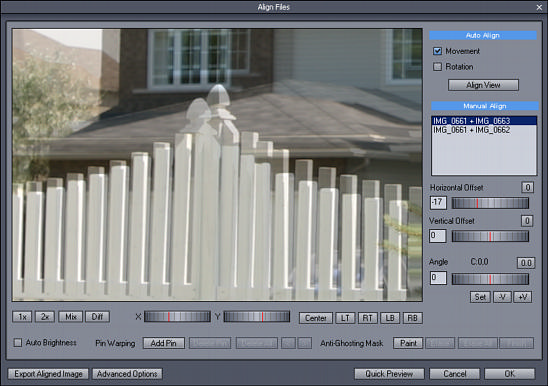Image resolution: width=548 pixels, height=386 pixels.
Task: Click Paint for anti-ghosting mask
Action: (x=408, y=343)
